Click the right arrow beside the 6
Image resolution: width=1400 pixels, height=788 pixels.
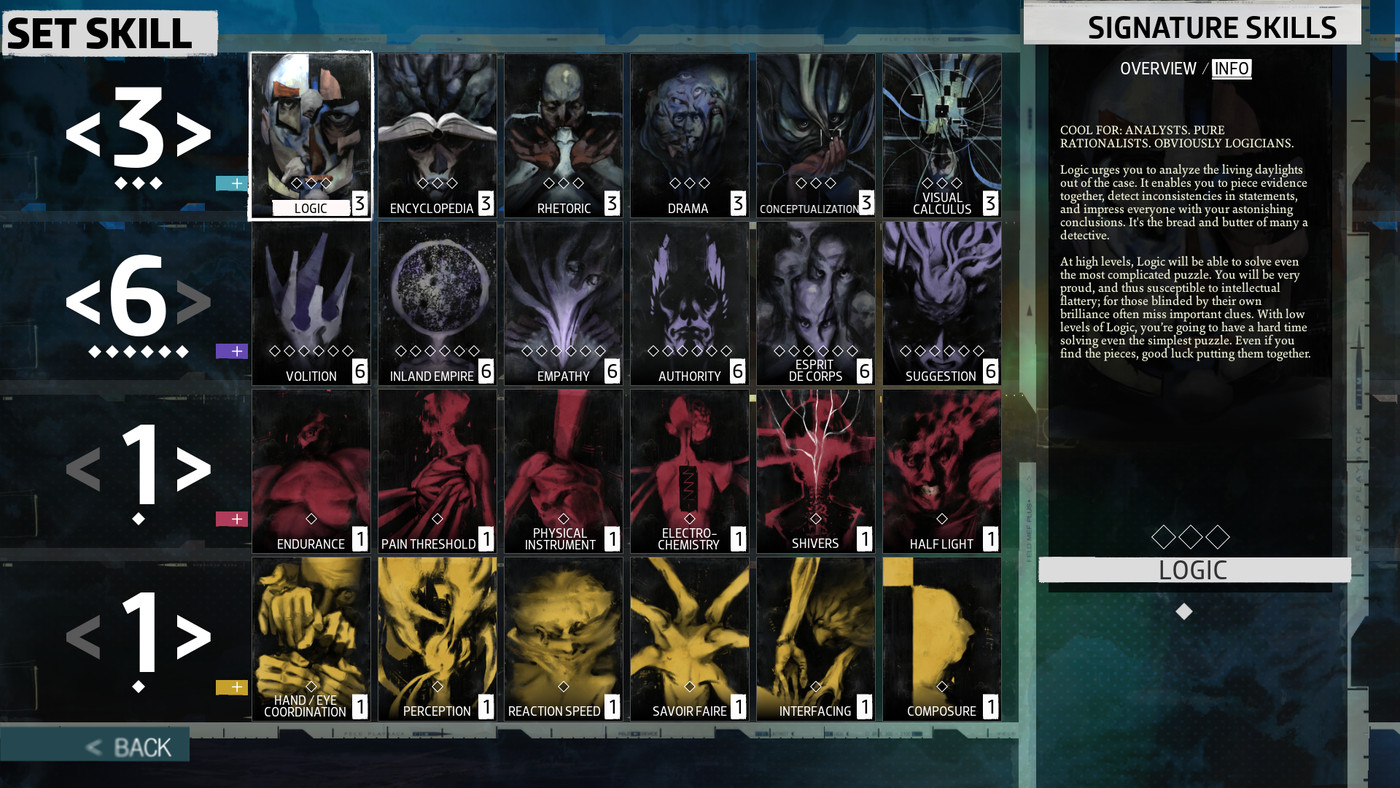194,301
